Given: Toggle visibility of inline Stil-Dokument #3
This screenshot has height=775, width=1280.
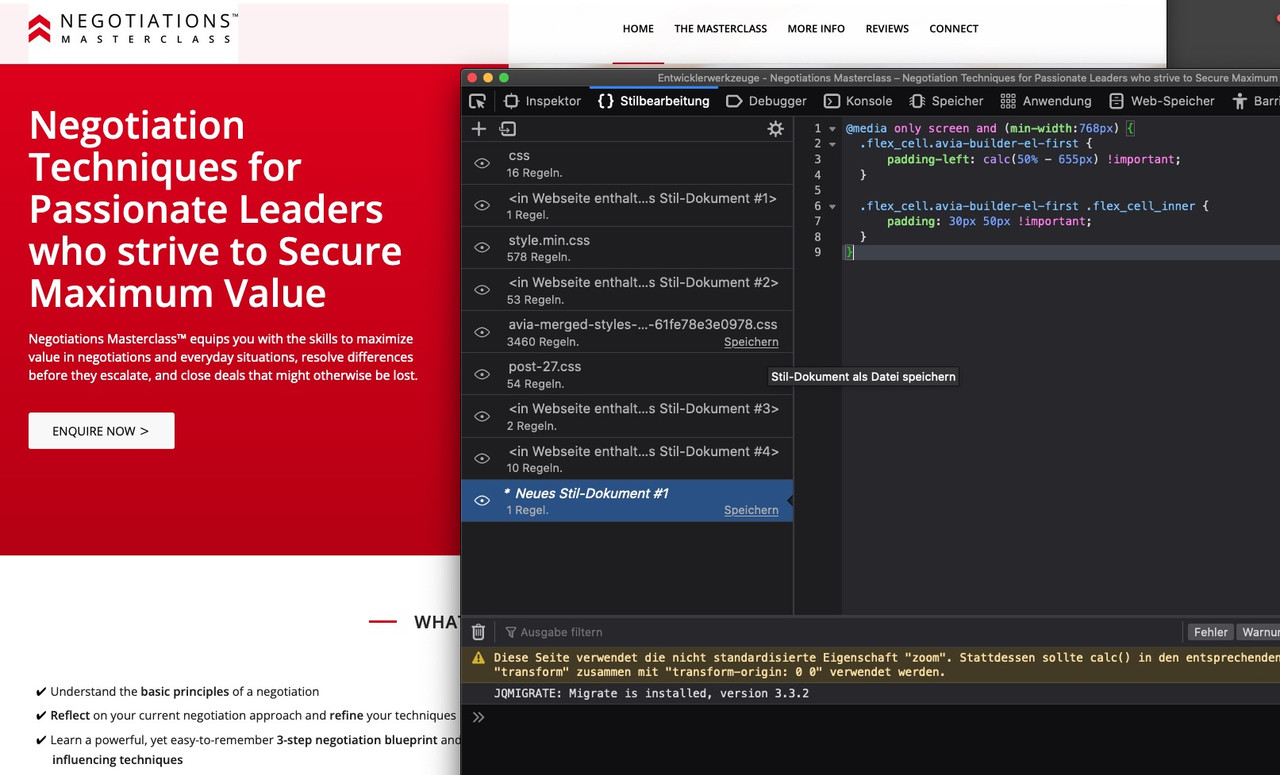Looking at the screenshot, I should (x=482, y=416).
